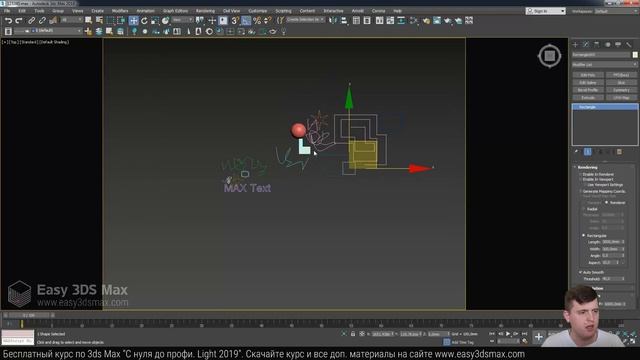Click the UVW Map modifier button

point(621,98)
